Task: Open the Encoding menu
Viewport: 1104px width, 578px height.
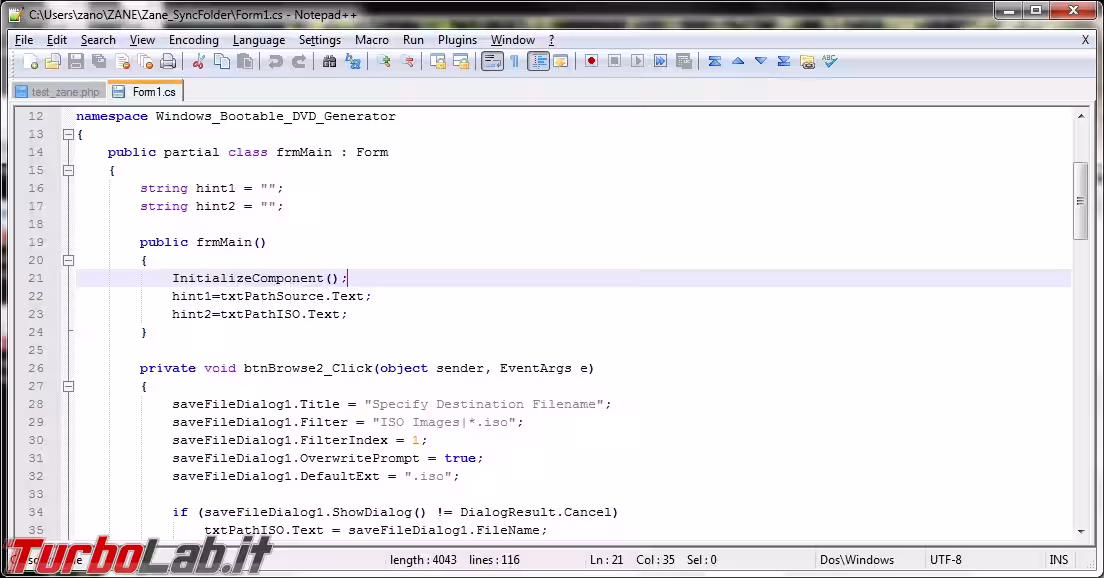Action: point(193,40)
